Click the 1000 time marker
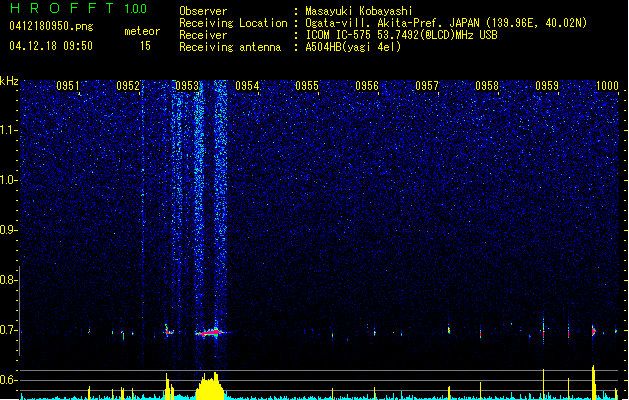The width and height of the screenshot is (629, 400). coord(607,86)
